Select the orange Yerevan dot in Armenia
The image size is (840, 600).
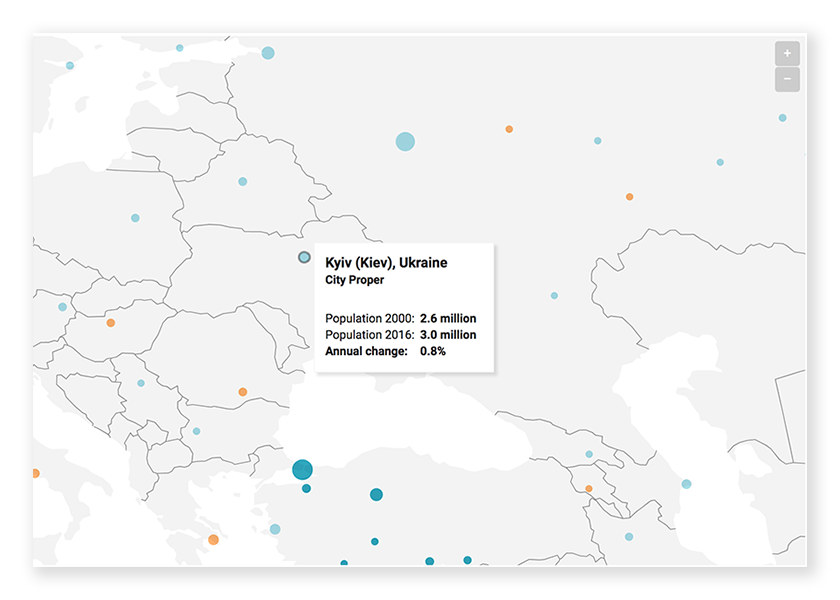[588, 489]
